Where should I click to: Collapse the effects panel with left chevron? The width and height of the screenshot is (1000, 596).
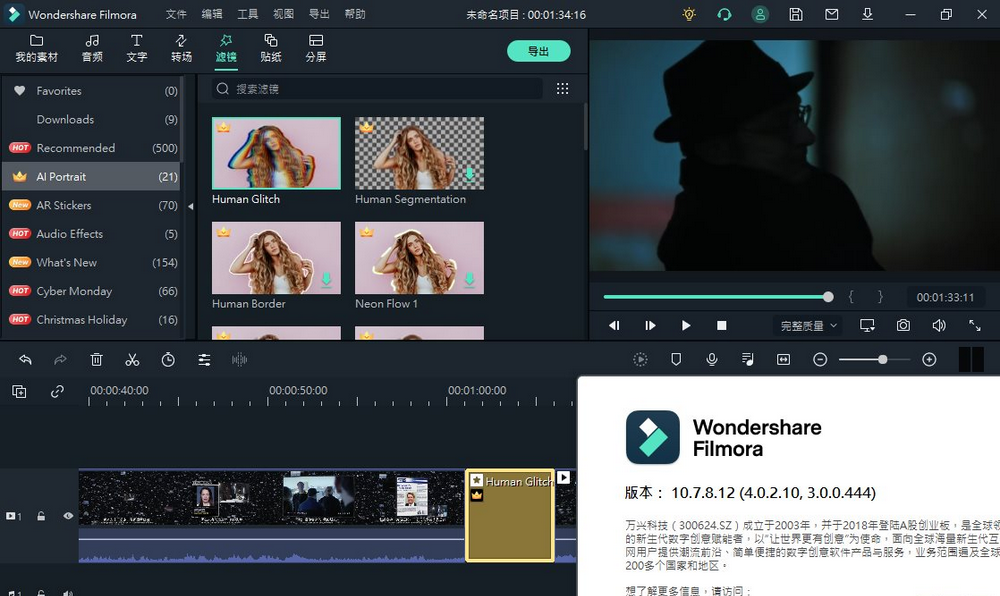[x=189, y=208]
